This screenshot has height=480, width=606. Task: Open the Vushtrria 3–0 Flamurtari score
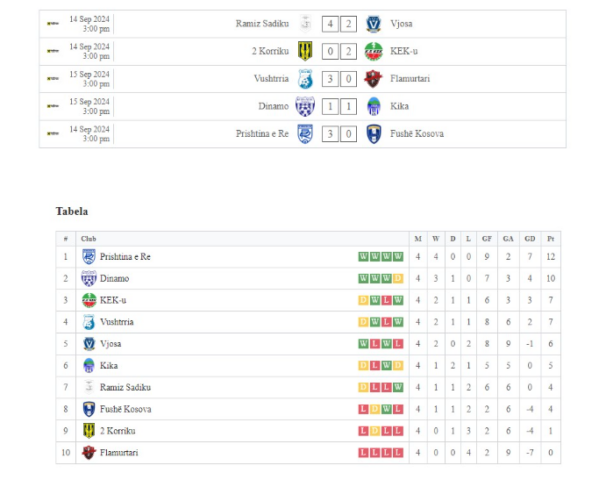click(x=339, y=79)
